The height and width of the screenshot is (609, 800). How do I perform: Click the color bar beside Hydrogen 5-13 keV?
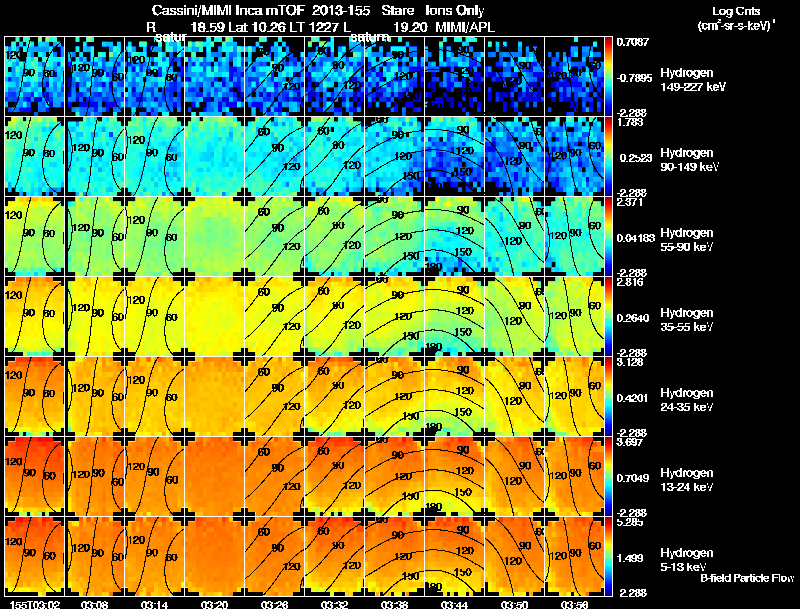608,556
